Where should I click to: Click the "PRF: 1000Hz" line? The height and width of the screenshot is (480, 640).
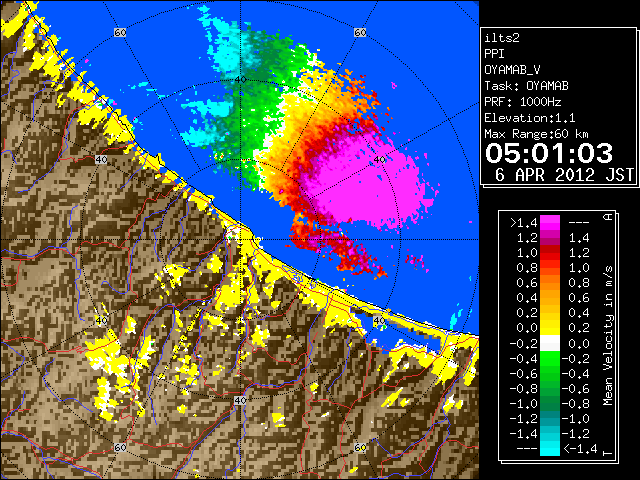(523, 102)
